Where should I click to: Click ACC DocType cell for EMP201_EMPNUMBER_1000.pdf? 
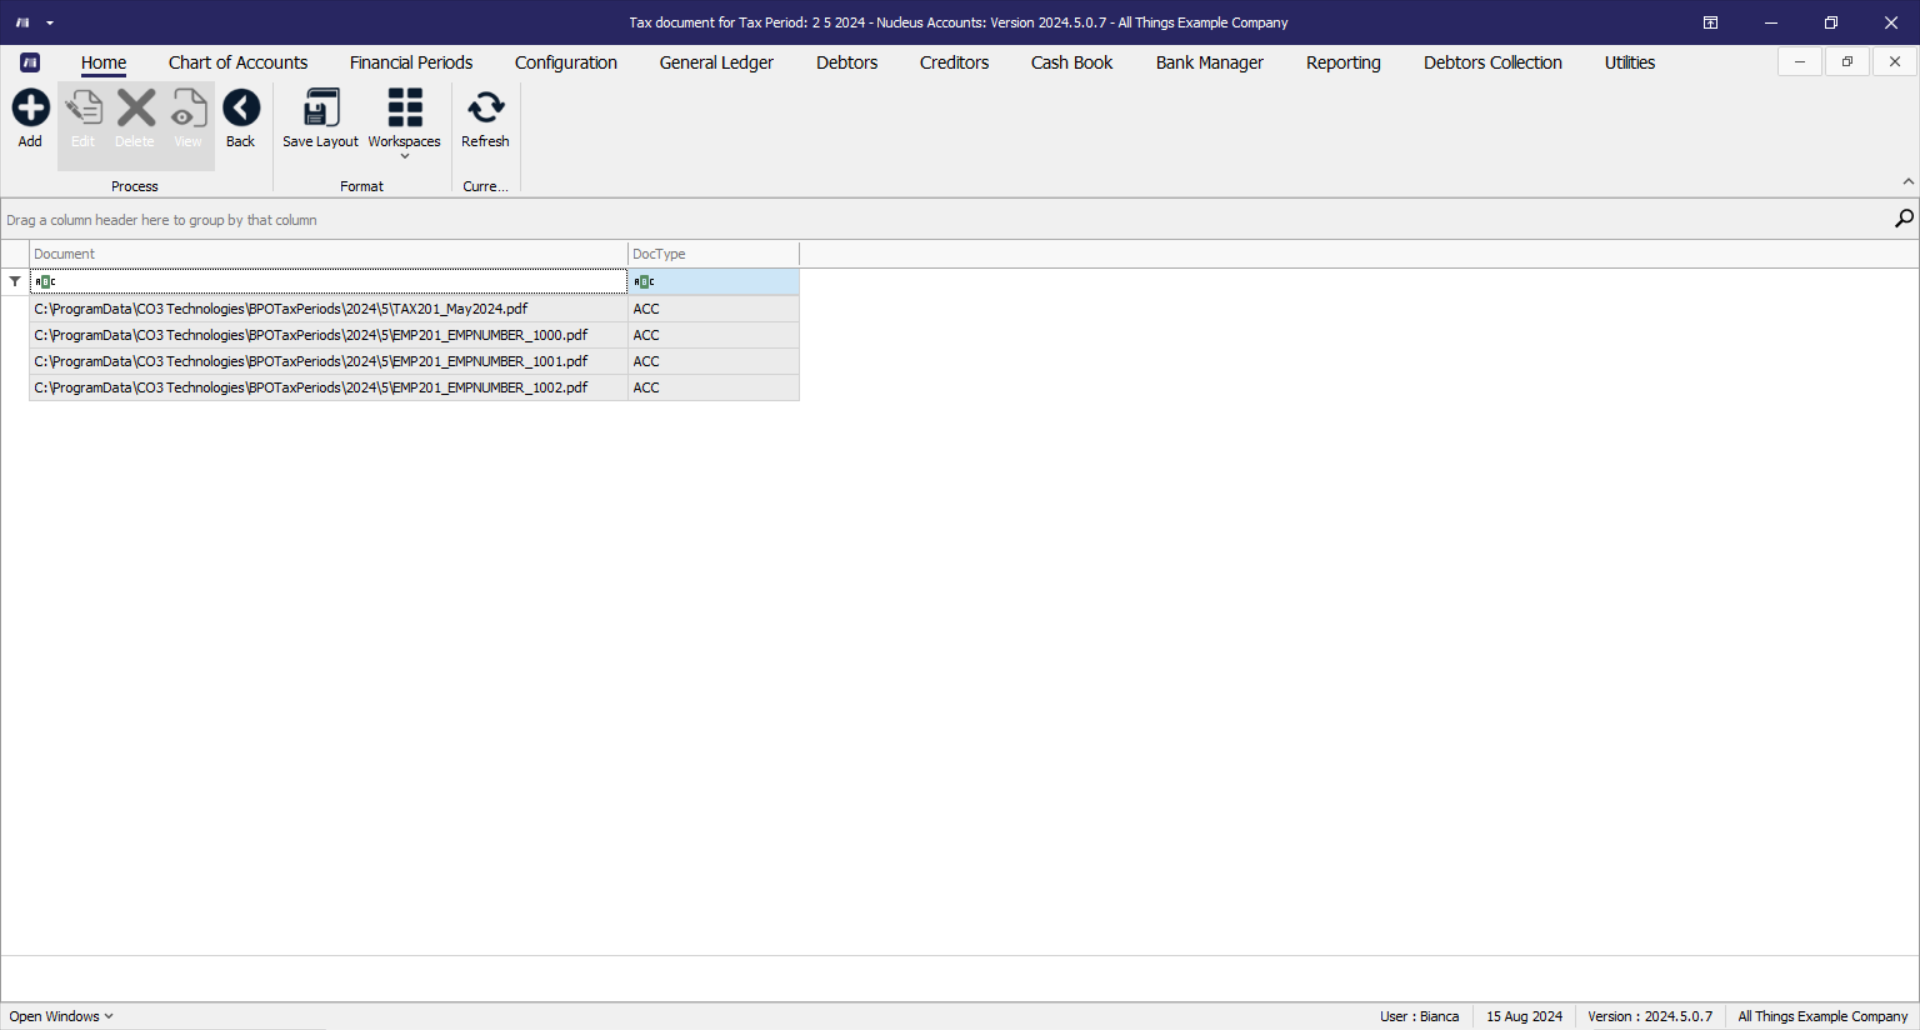click(x=713, y=335)
